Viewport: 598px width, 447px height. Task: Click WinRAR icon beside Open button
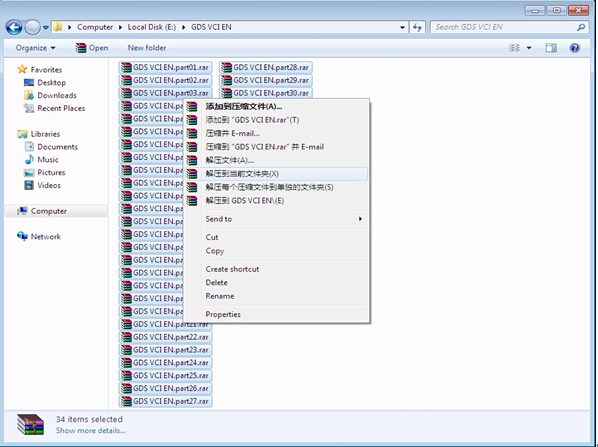coord(81,48)
